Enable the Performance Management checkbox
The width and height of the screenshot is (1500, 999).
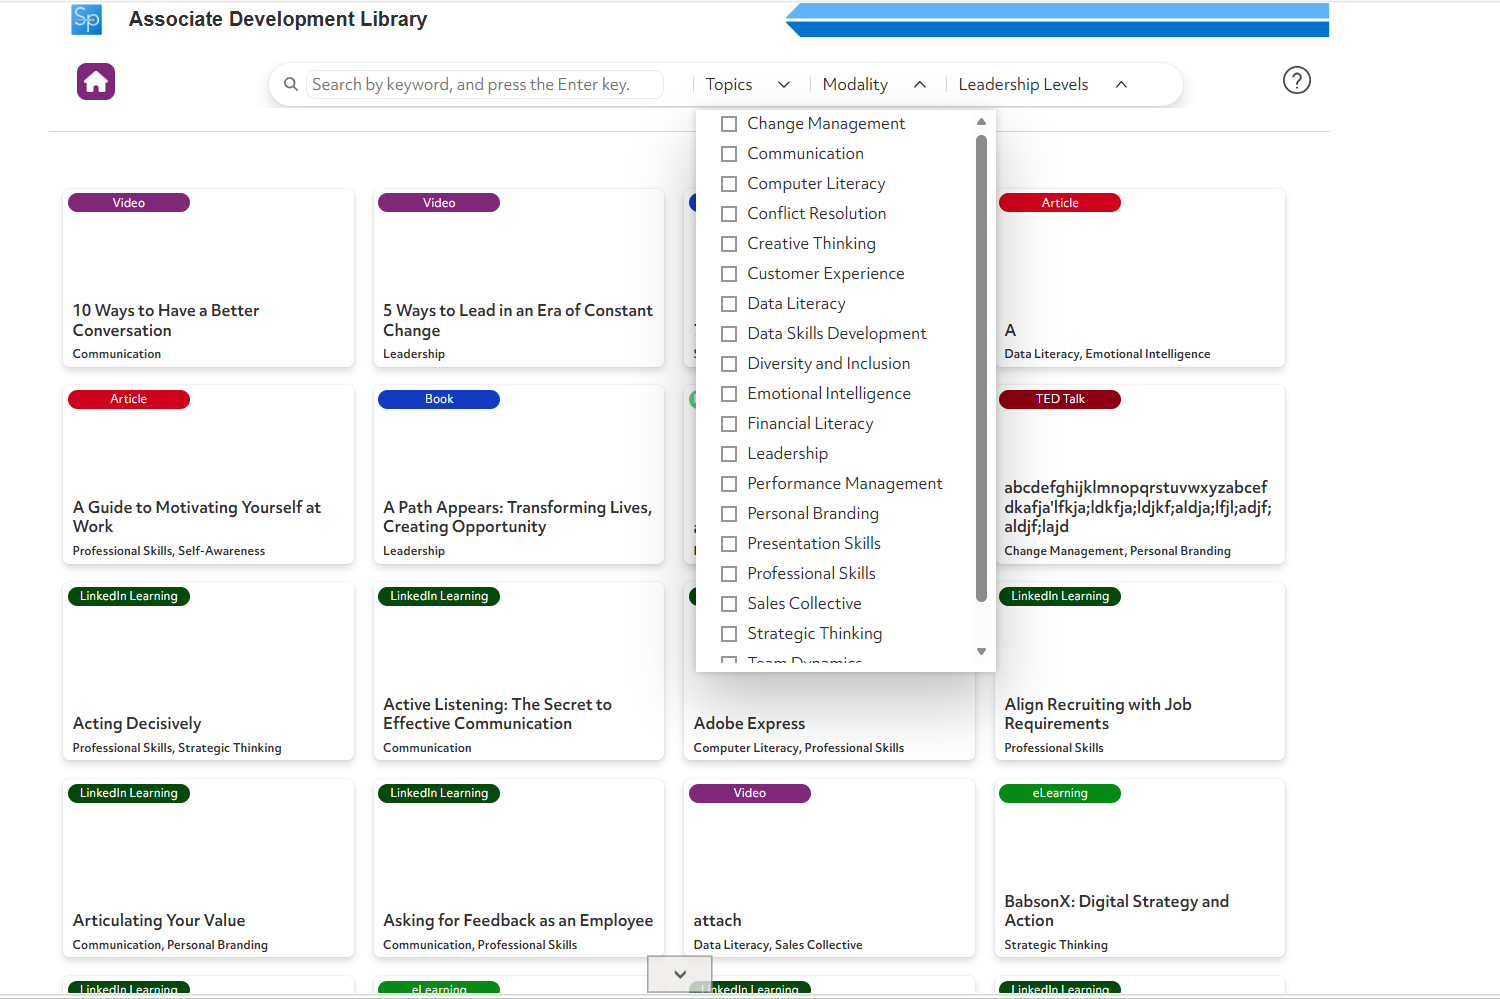point(729,484)
